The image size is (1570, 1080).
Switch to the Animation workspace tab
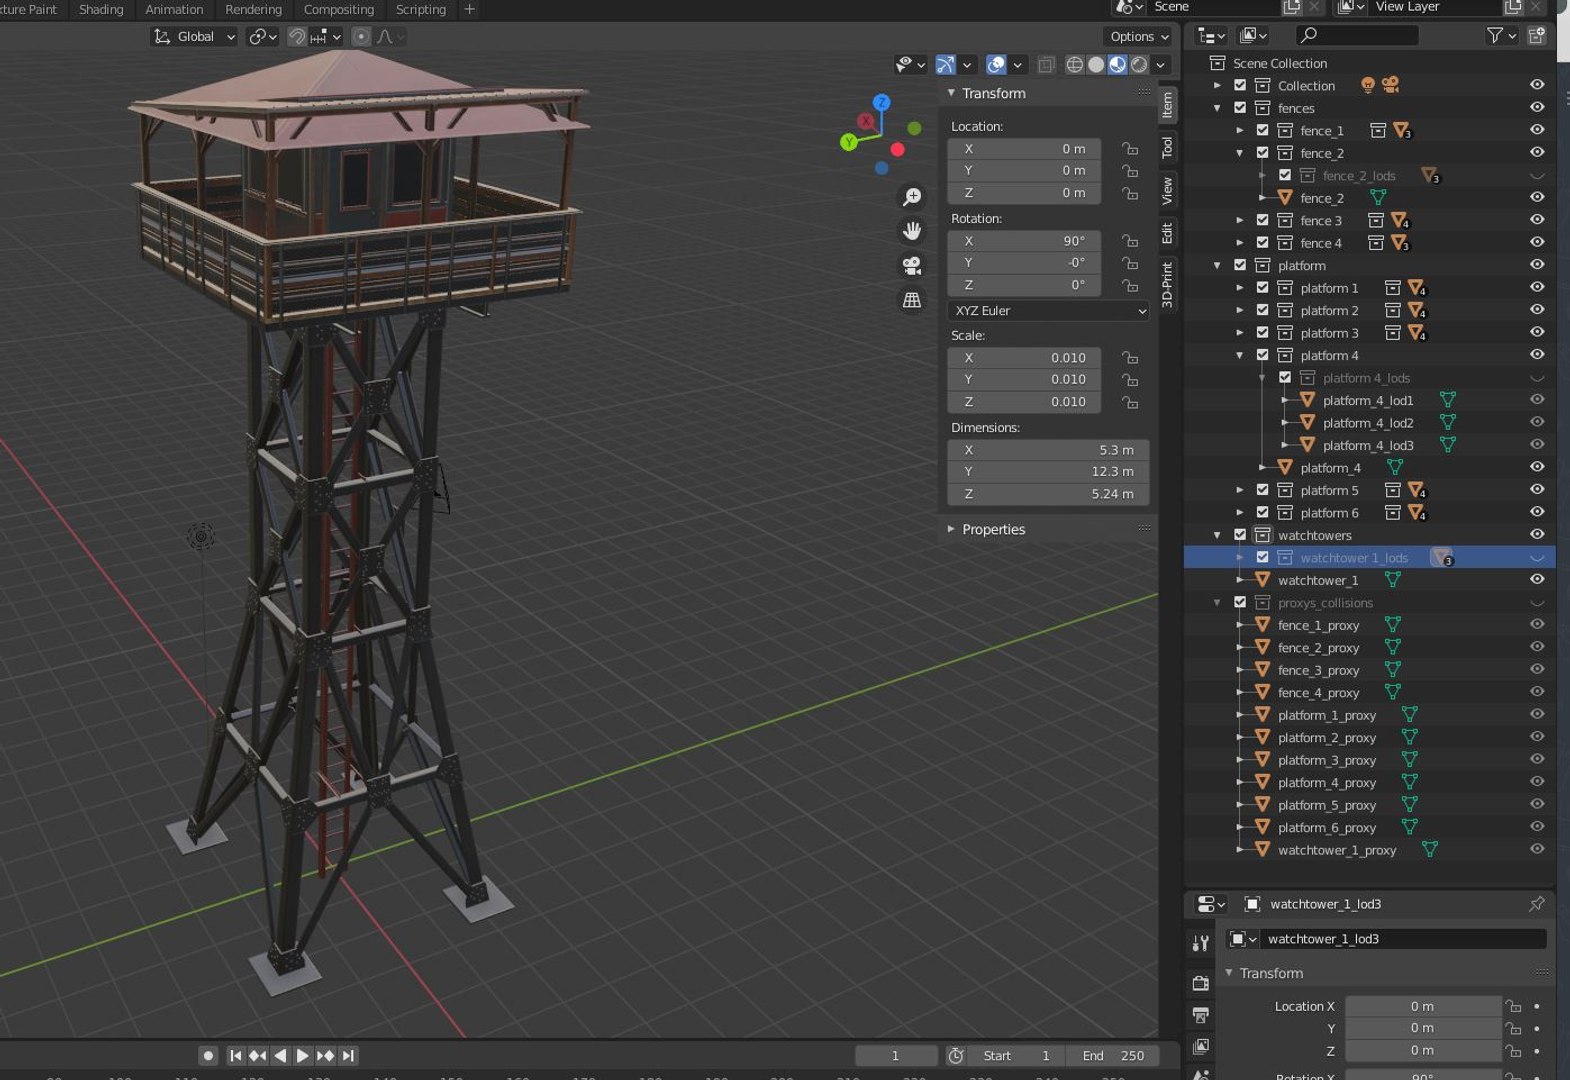coord(174,9)
